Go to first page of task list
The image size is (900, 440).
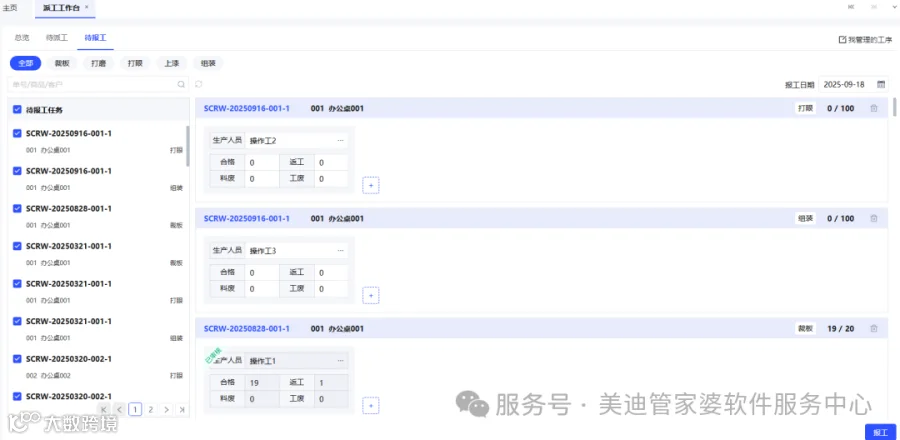point(104,410)
